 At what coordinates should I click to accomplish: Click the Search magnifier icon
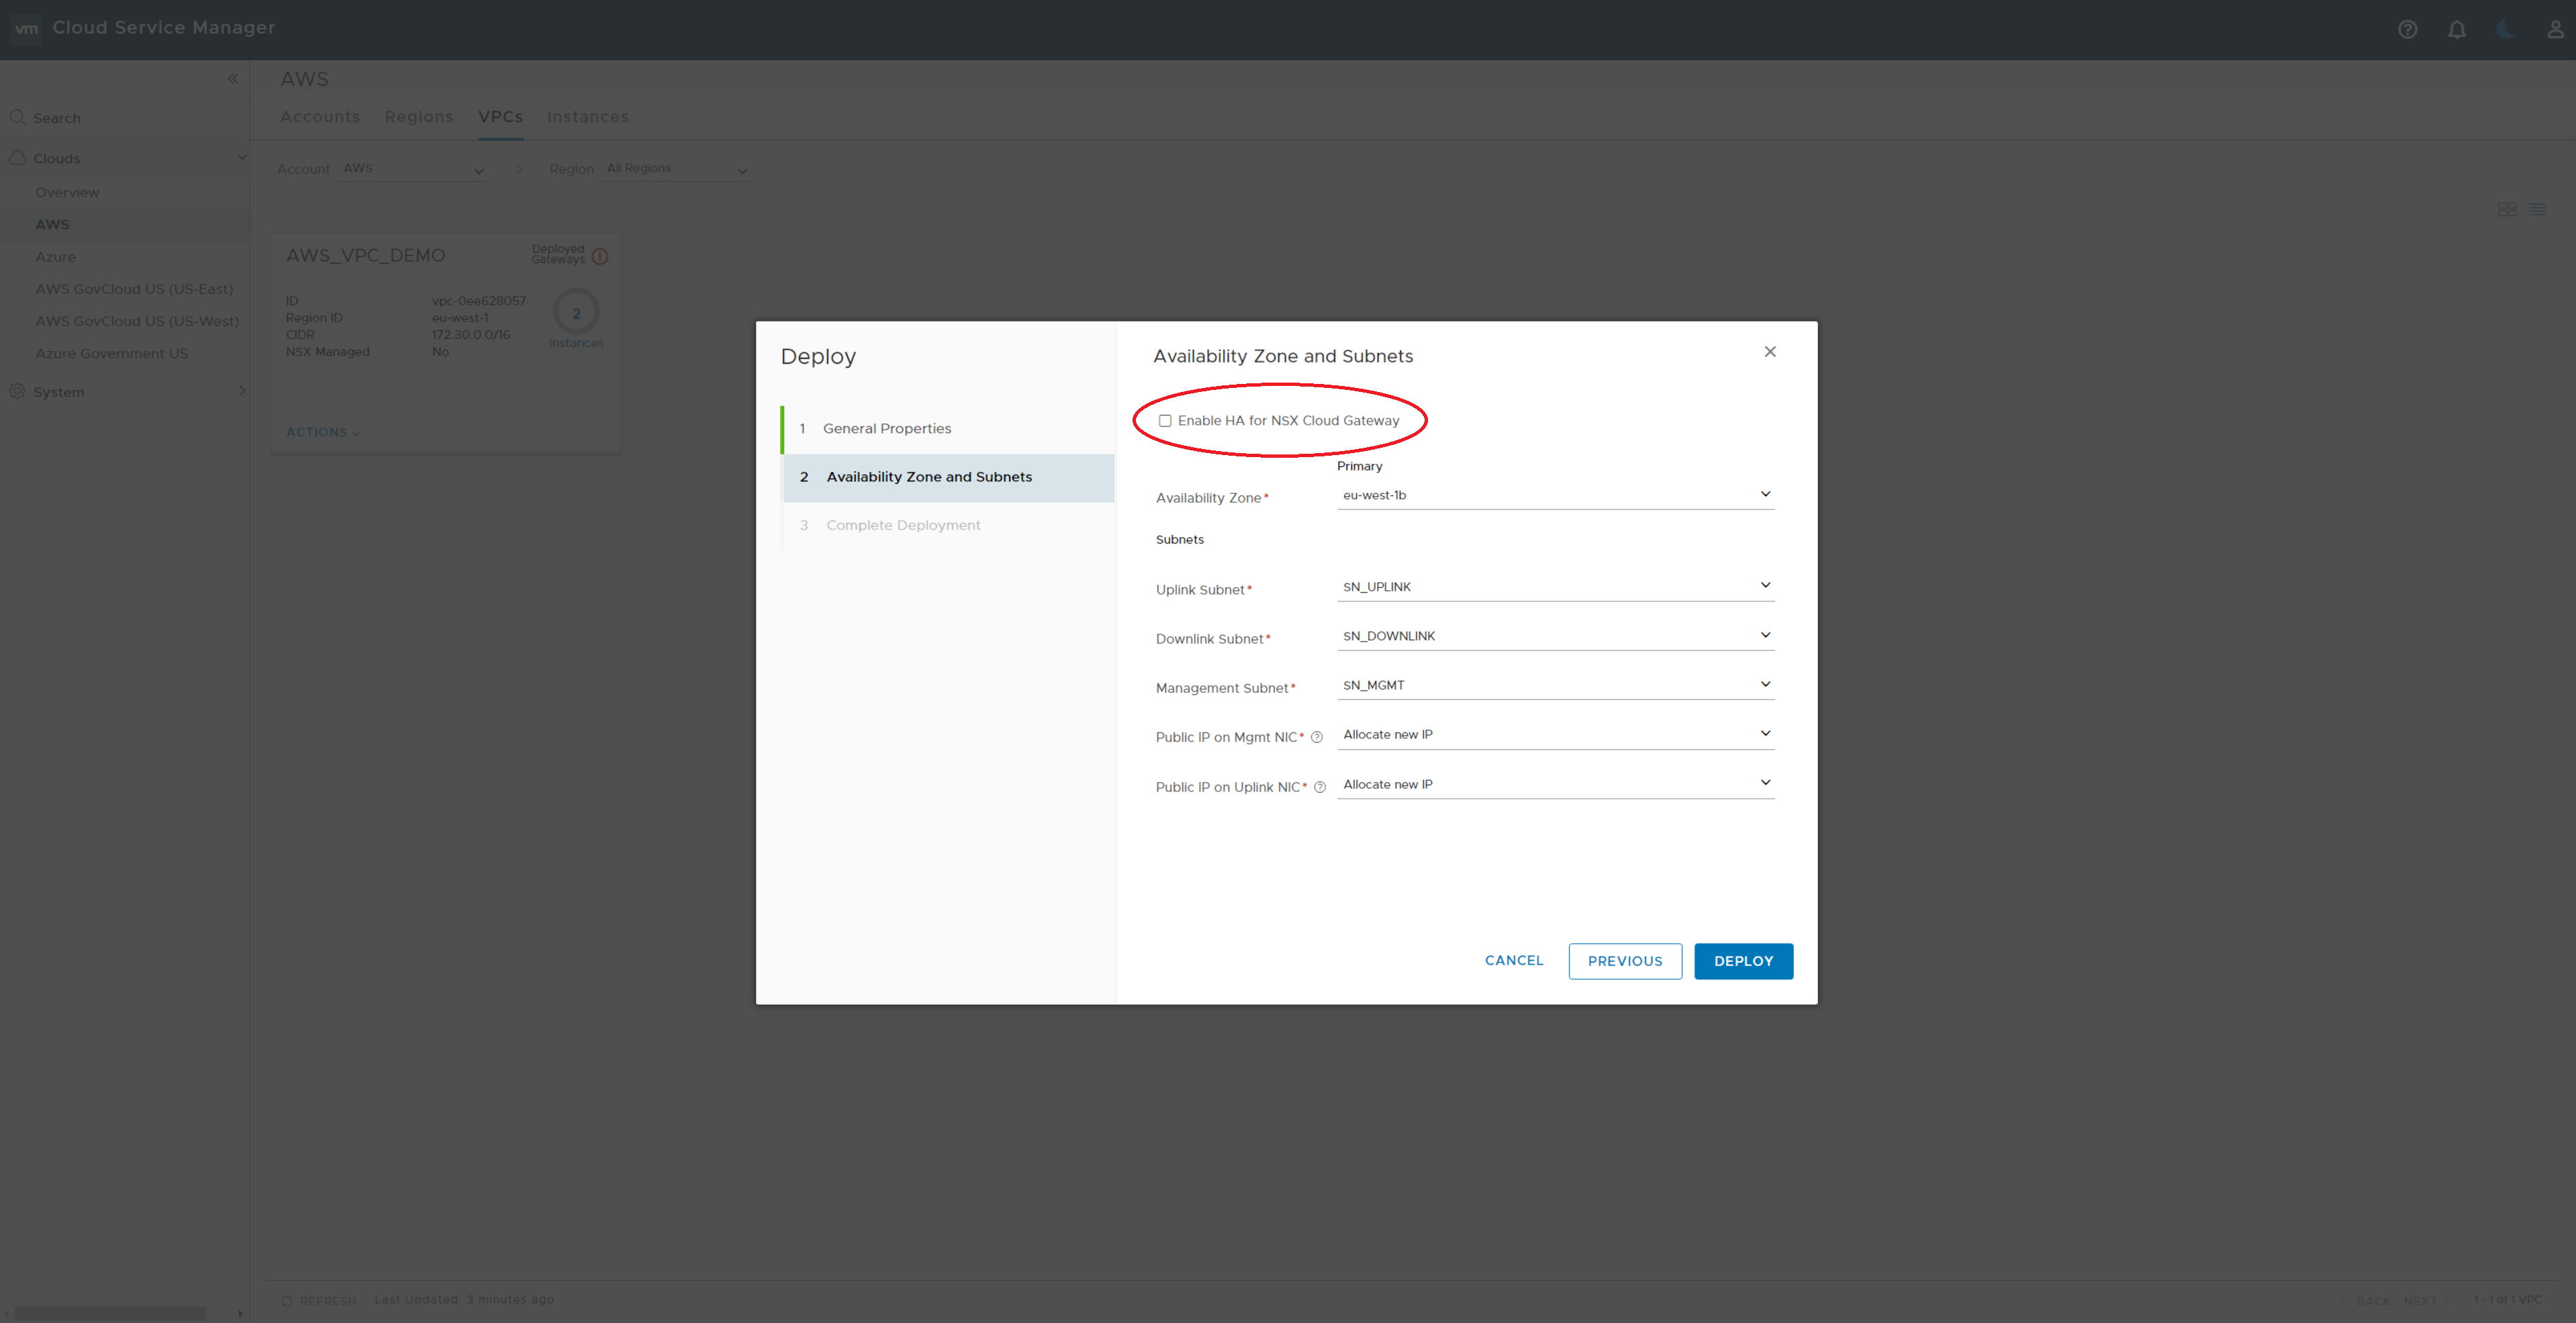click(x=17, y=117)
